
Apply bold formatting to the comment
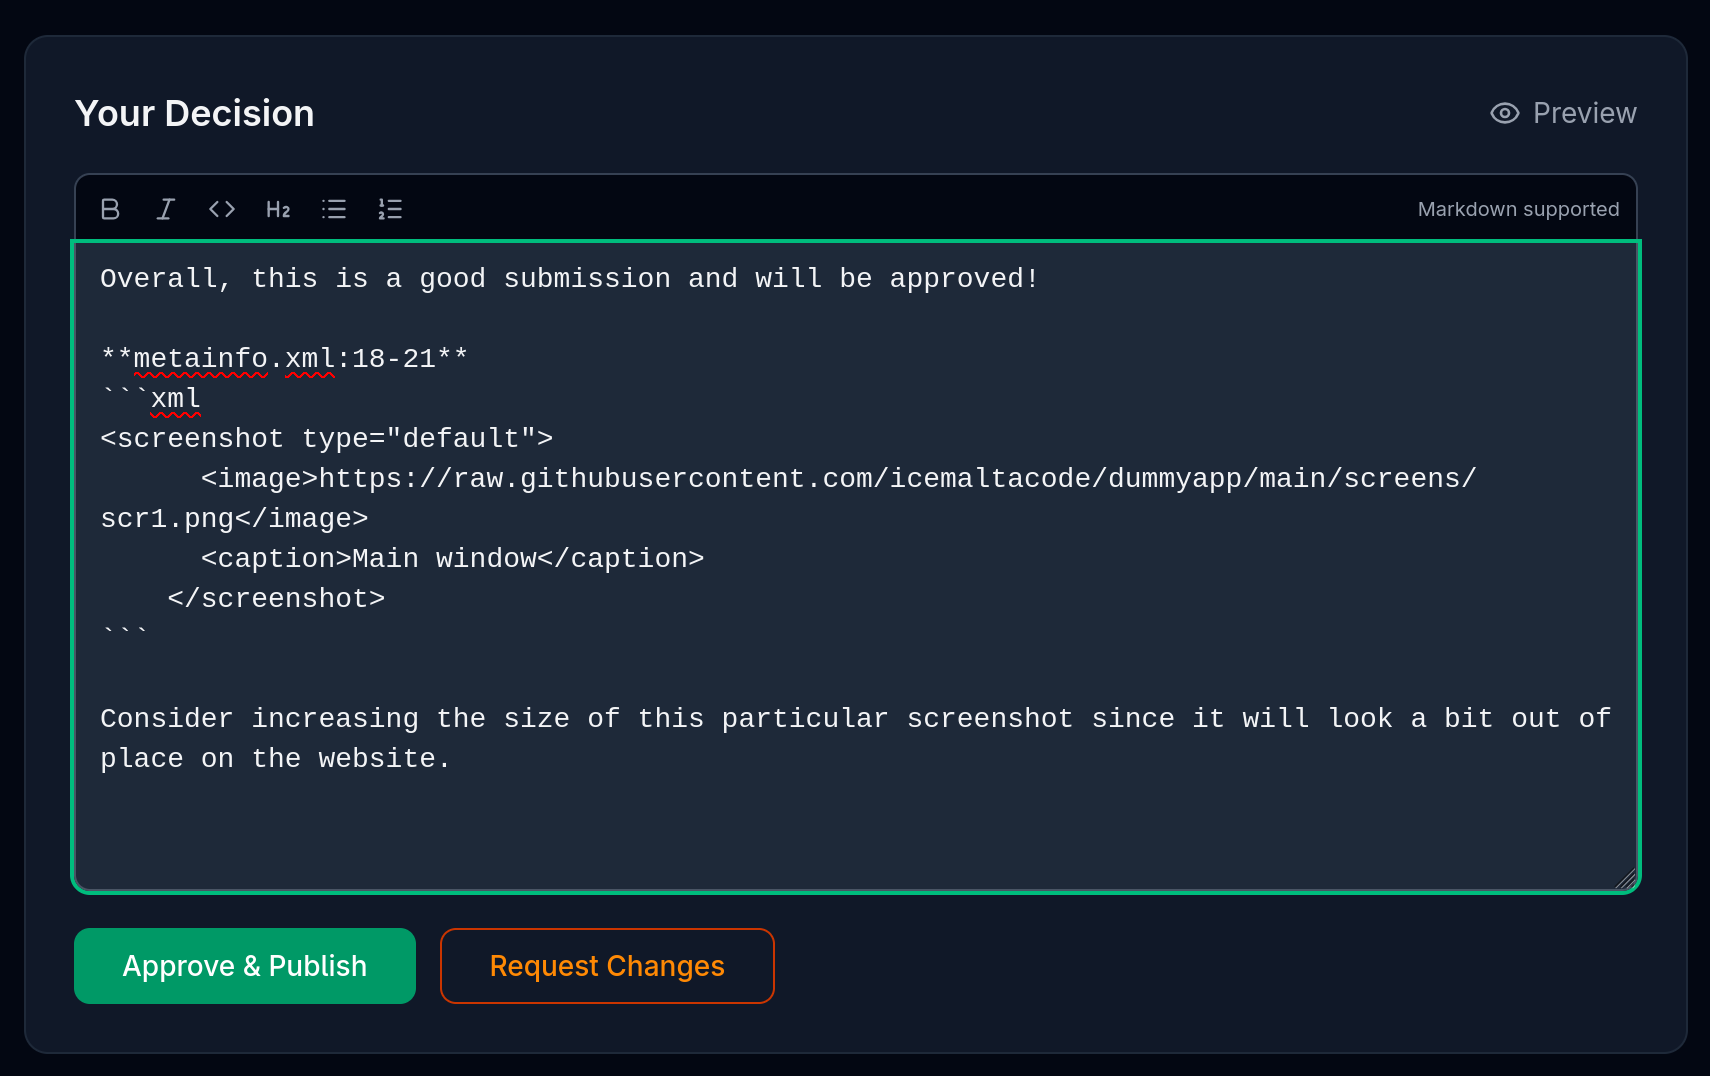point(110,209)
